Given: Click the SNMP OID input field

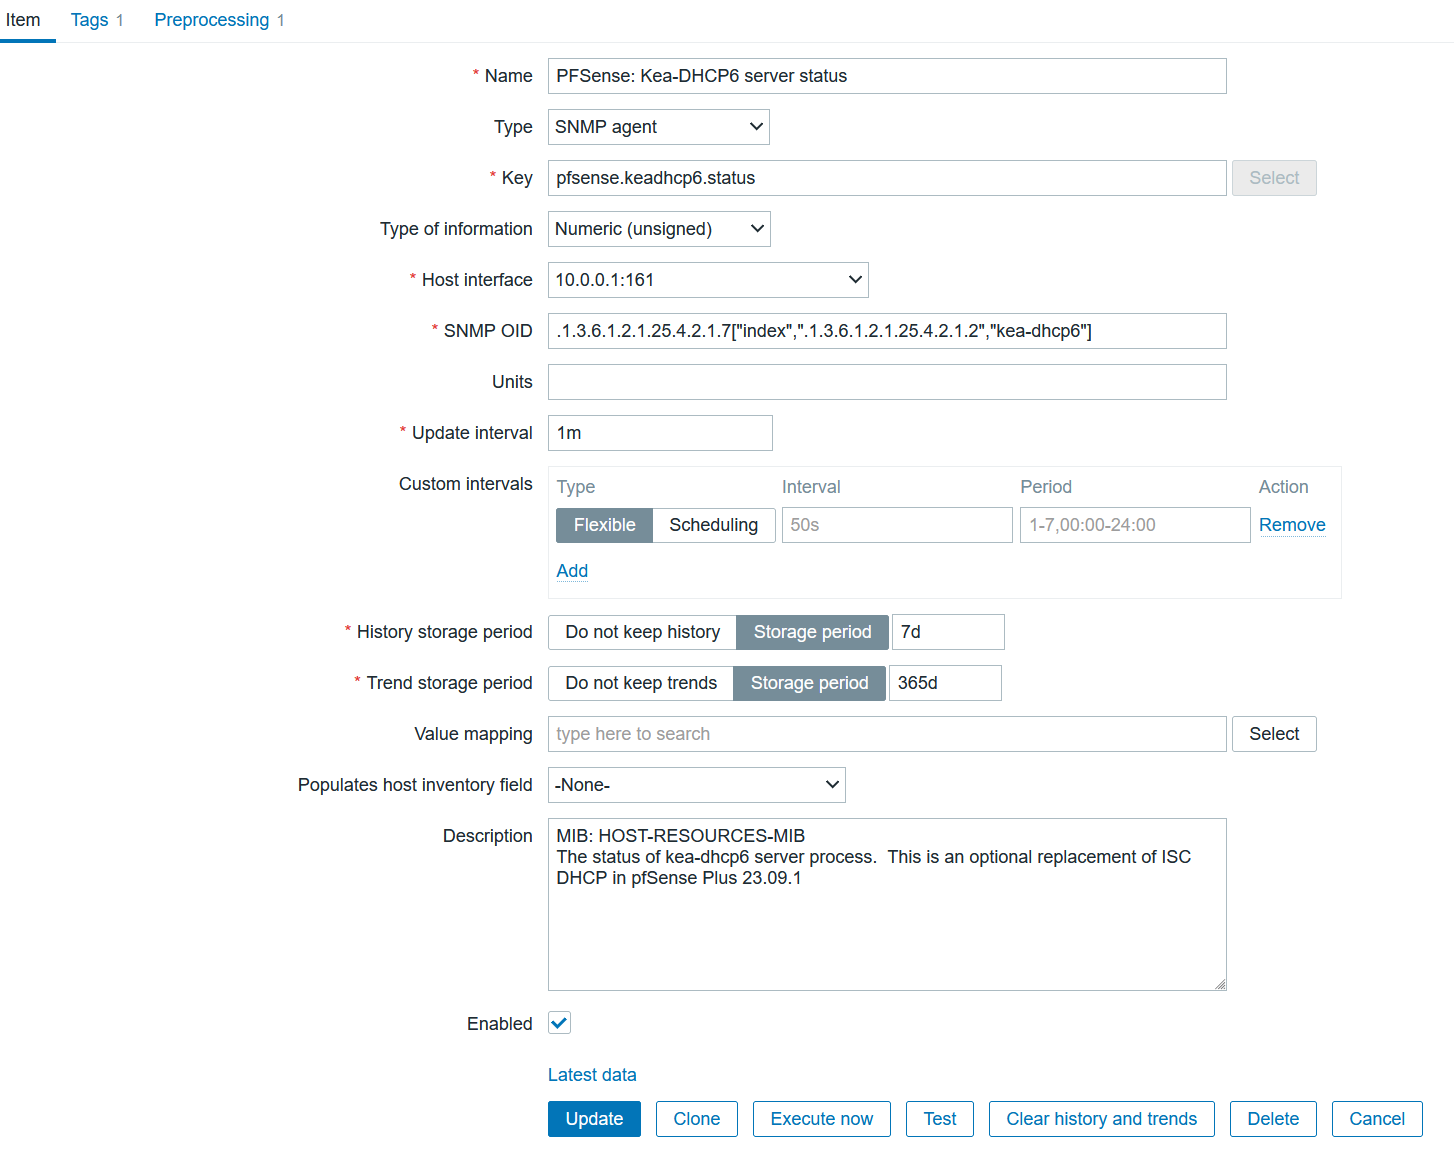Looking at the screenshot, I should tap(886, 331).
